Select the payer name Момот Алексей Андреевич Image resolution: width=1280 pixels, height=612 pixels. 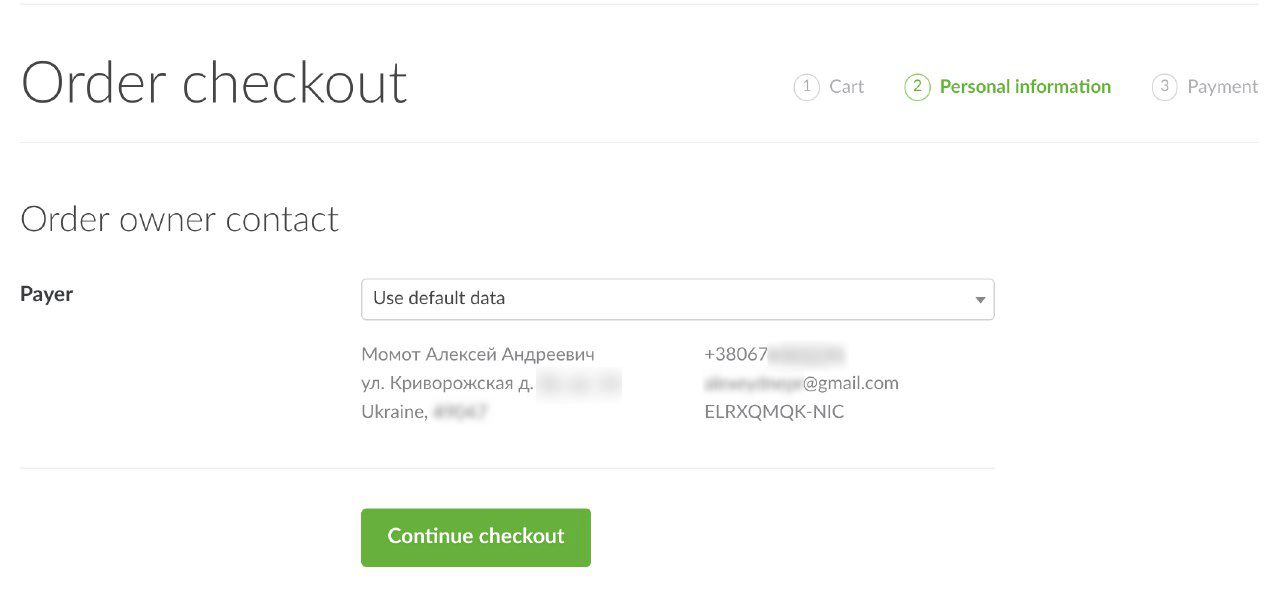(478, 354)
